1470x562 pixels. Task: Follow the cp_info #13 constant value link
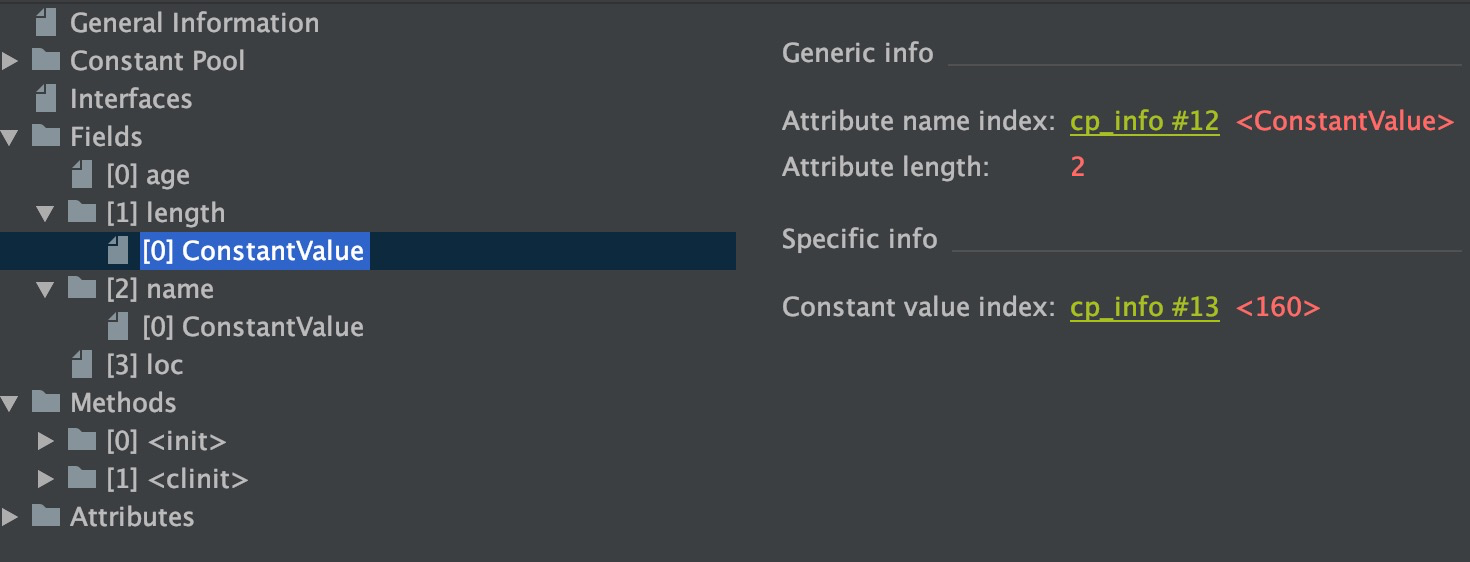pyautogui.click(x=1144, y=307)
